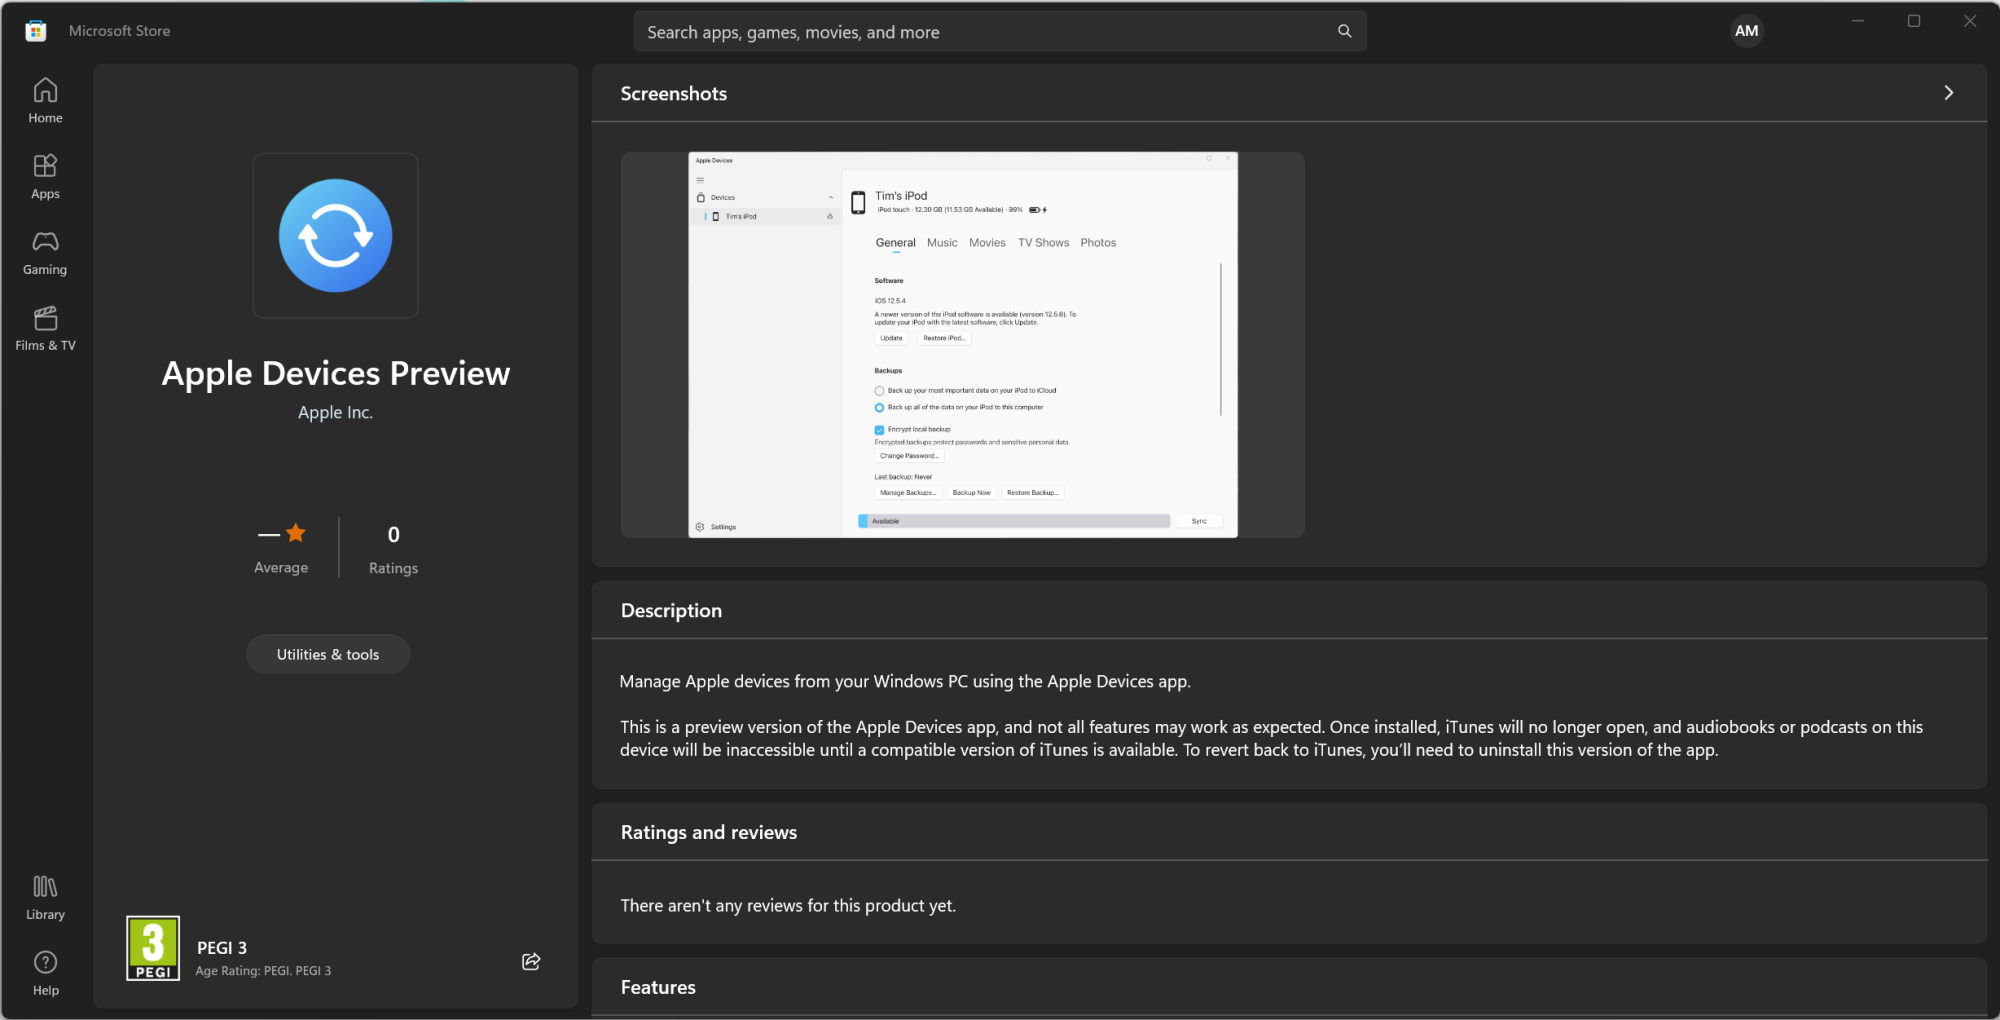The image size is (2000, 1020).
Task: Click the orange star average rating
Action: [x=295, y=534]
